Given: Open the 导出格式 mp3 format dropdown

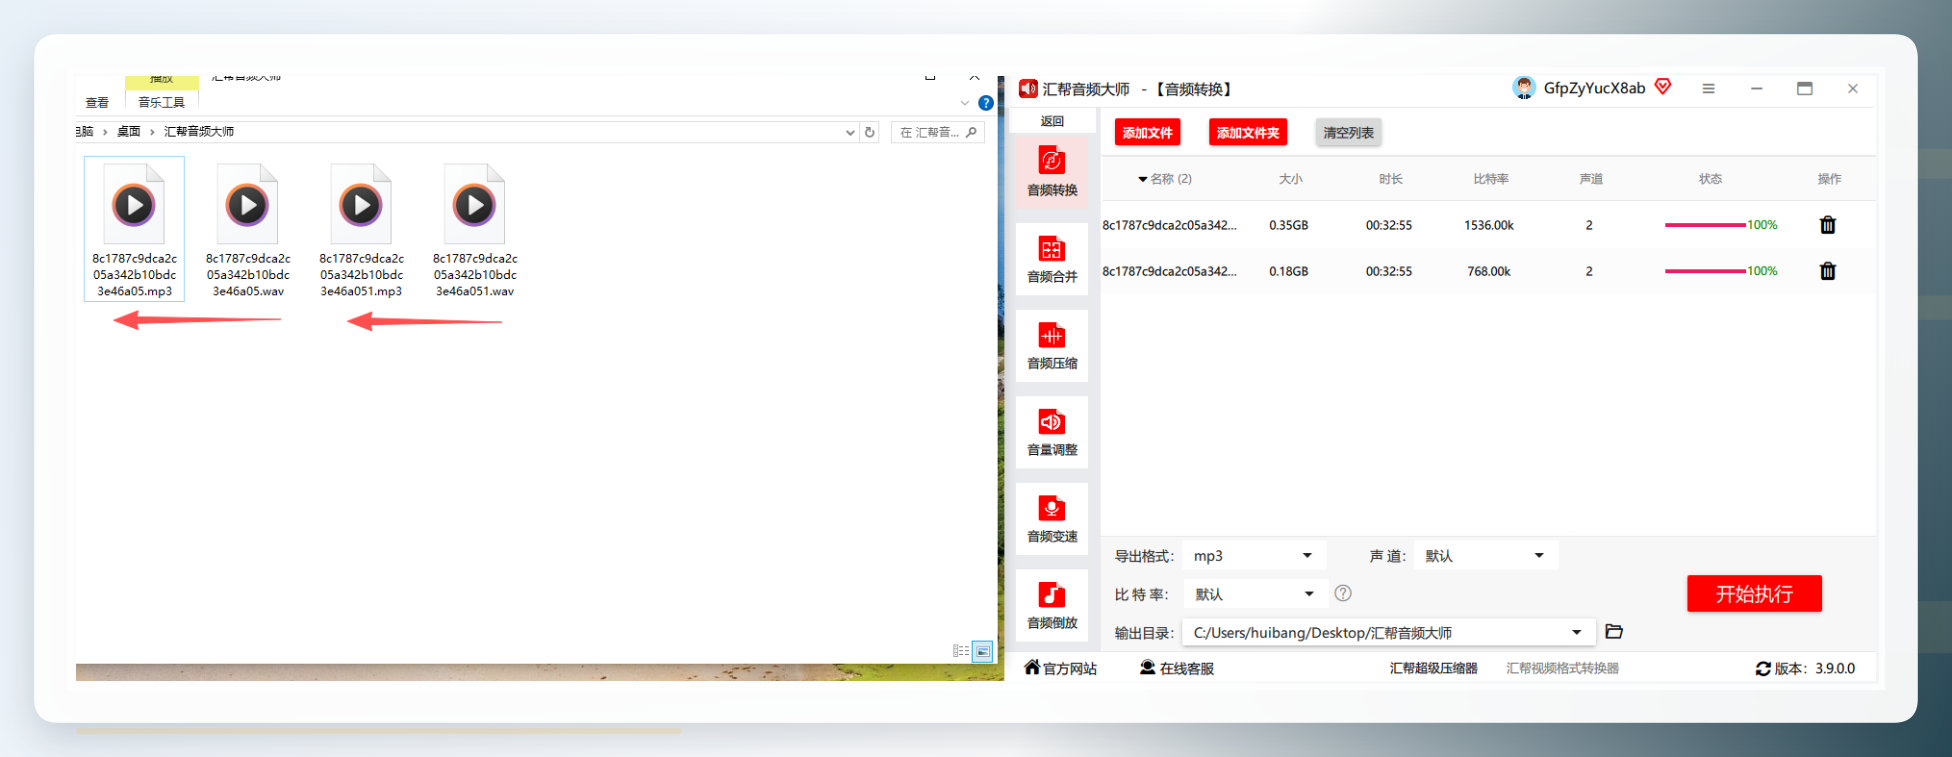Looking at the screenshot, I should coord(1253,556).
